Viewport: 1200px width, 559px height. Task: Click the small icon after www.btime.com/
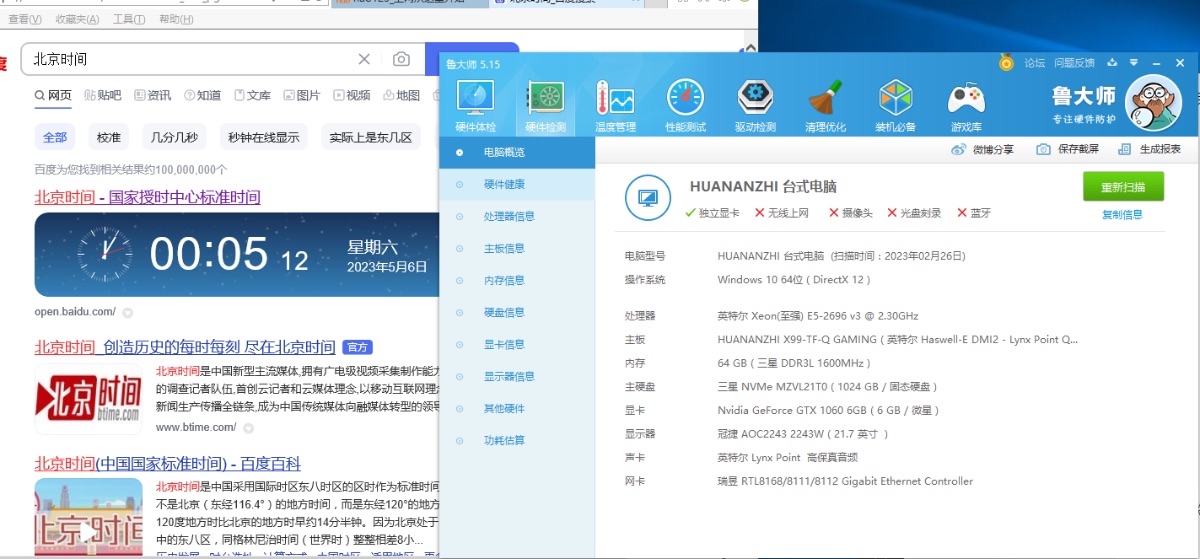248,428
